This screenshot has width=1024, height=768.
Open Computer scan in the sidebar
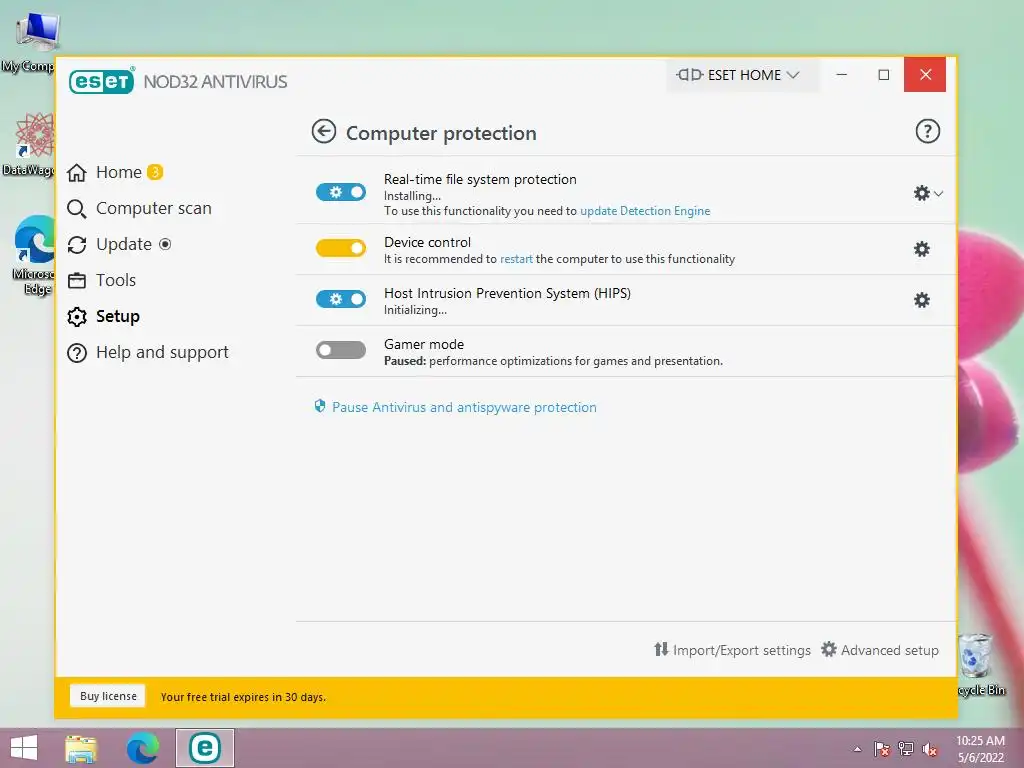click(140, 208)
